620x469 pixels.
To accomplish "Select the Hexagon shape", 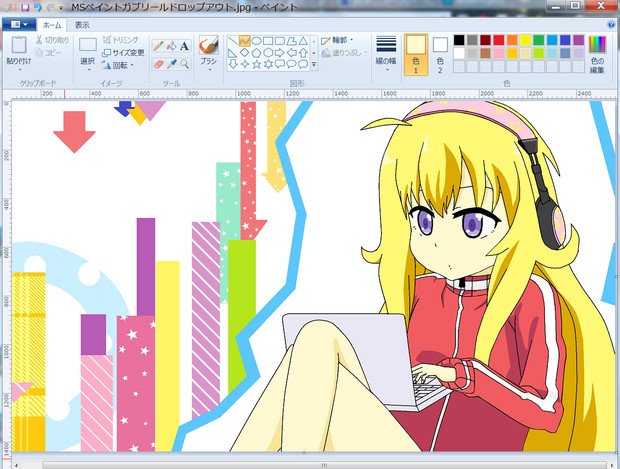I will pyautogui.click(x=268, y=52).
